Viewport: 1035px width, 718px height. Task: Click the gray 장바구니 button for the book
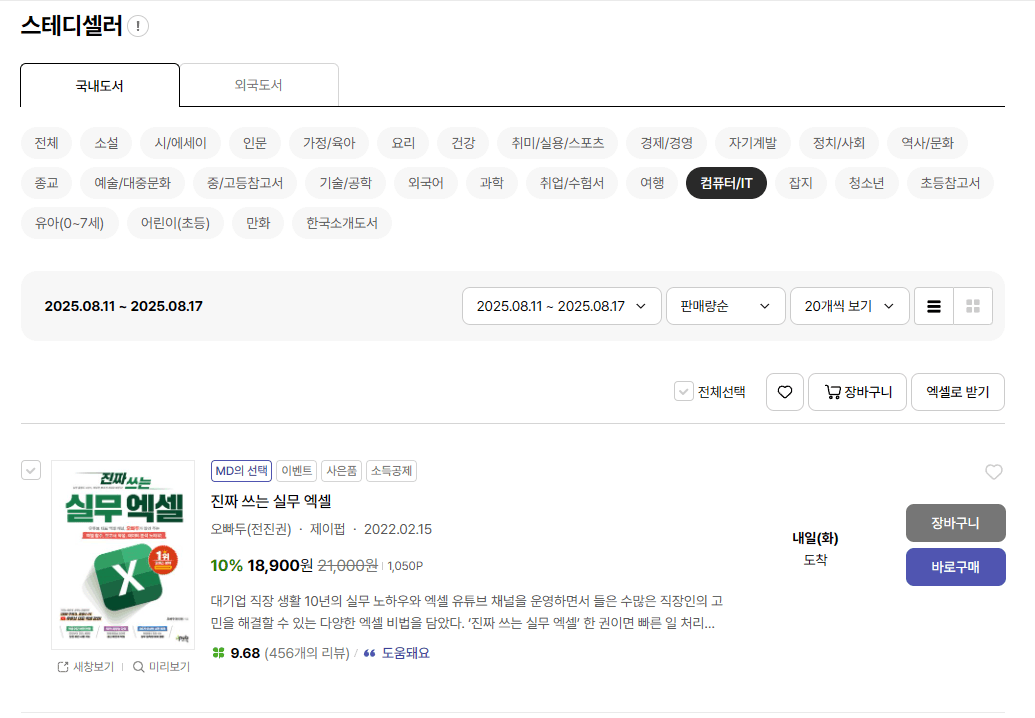[x=956, y=523]
